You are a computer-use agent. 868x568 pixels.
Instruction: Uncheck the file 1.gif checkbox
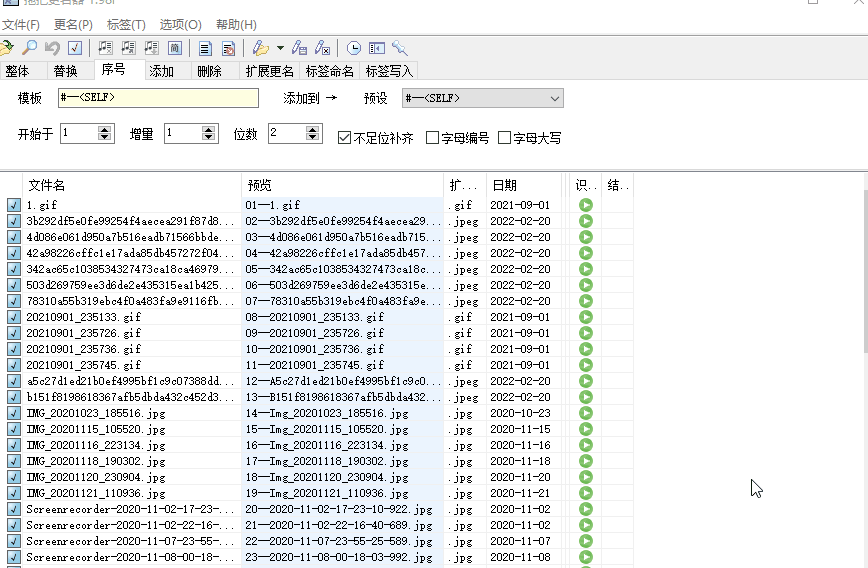pos(14,205)
